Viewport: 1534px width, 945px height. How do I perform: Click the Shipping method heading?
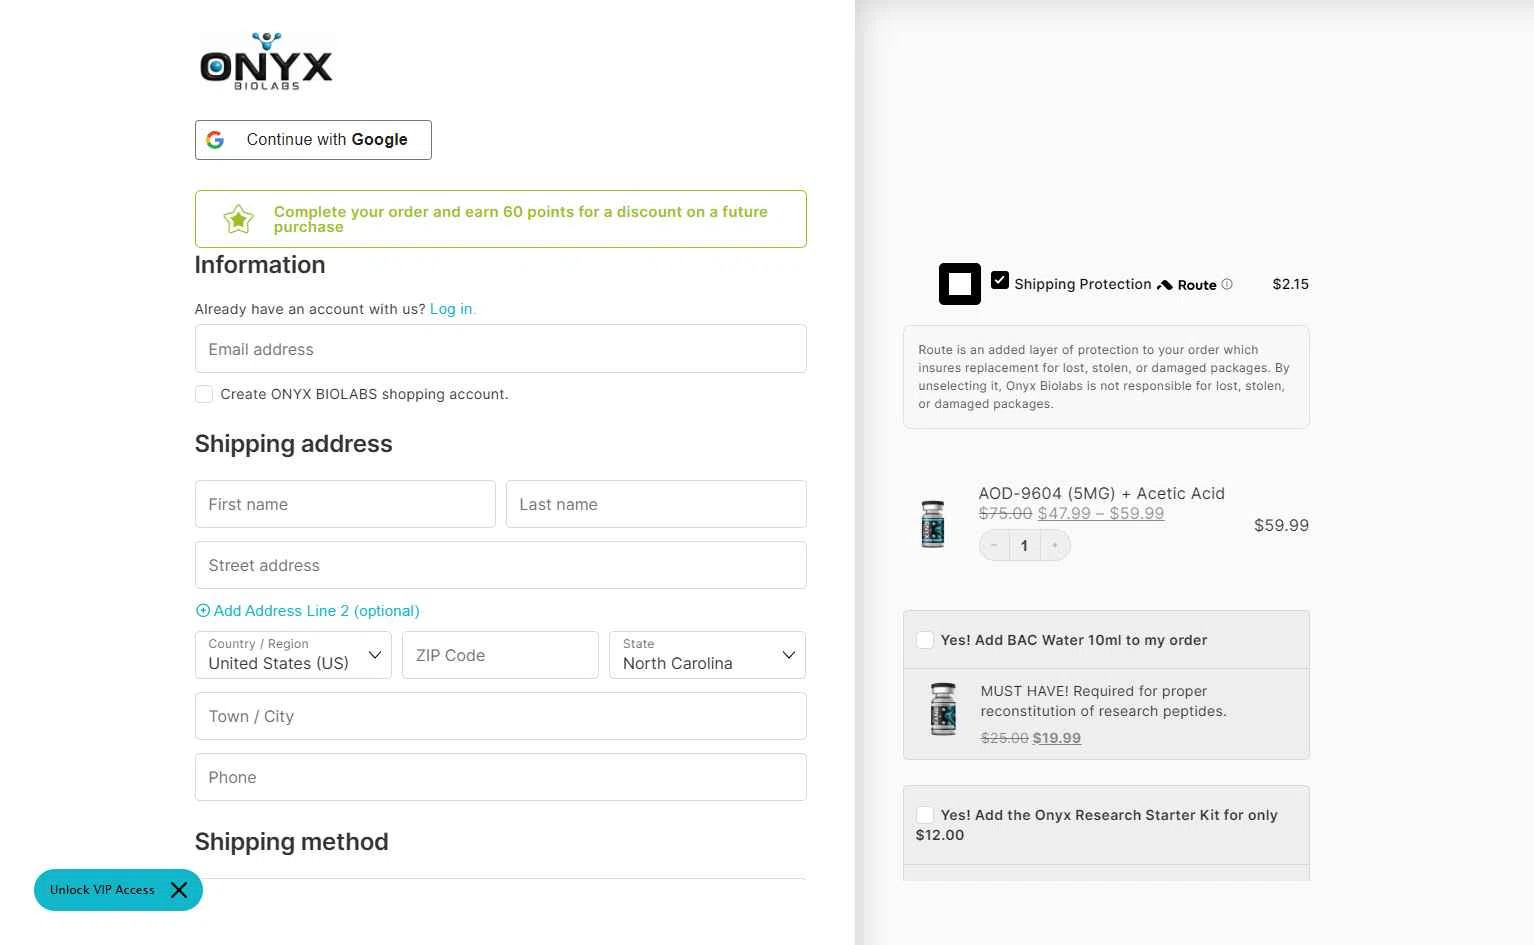coord(291,842)
